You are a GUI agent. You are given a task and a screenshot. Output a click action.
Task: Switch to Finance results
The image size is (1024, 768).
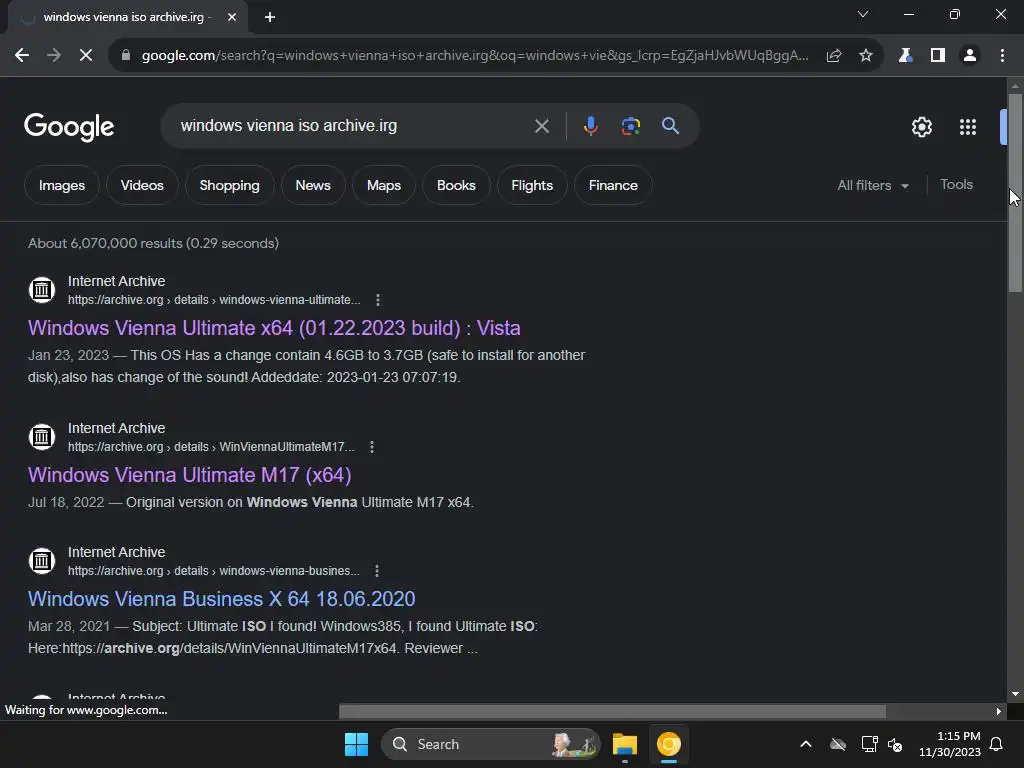pos(613,185)
